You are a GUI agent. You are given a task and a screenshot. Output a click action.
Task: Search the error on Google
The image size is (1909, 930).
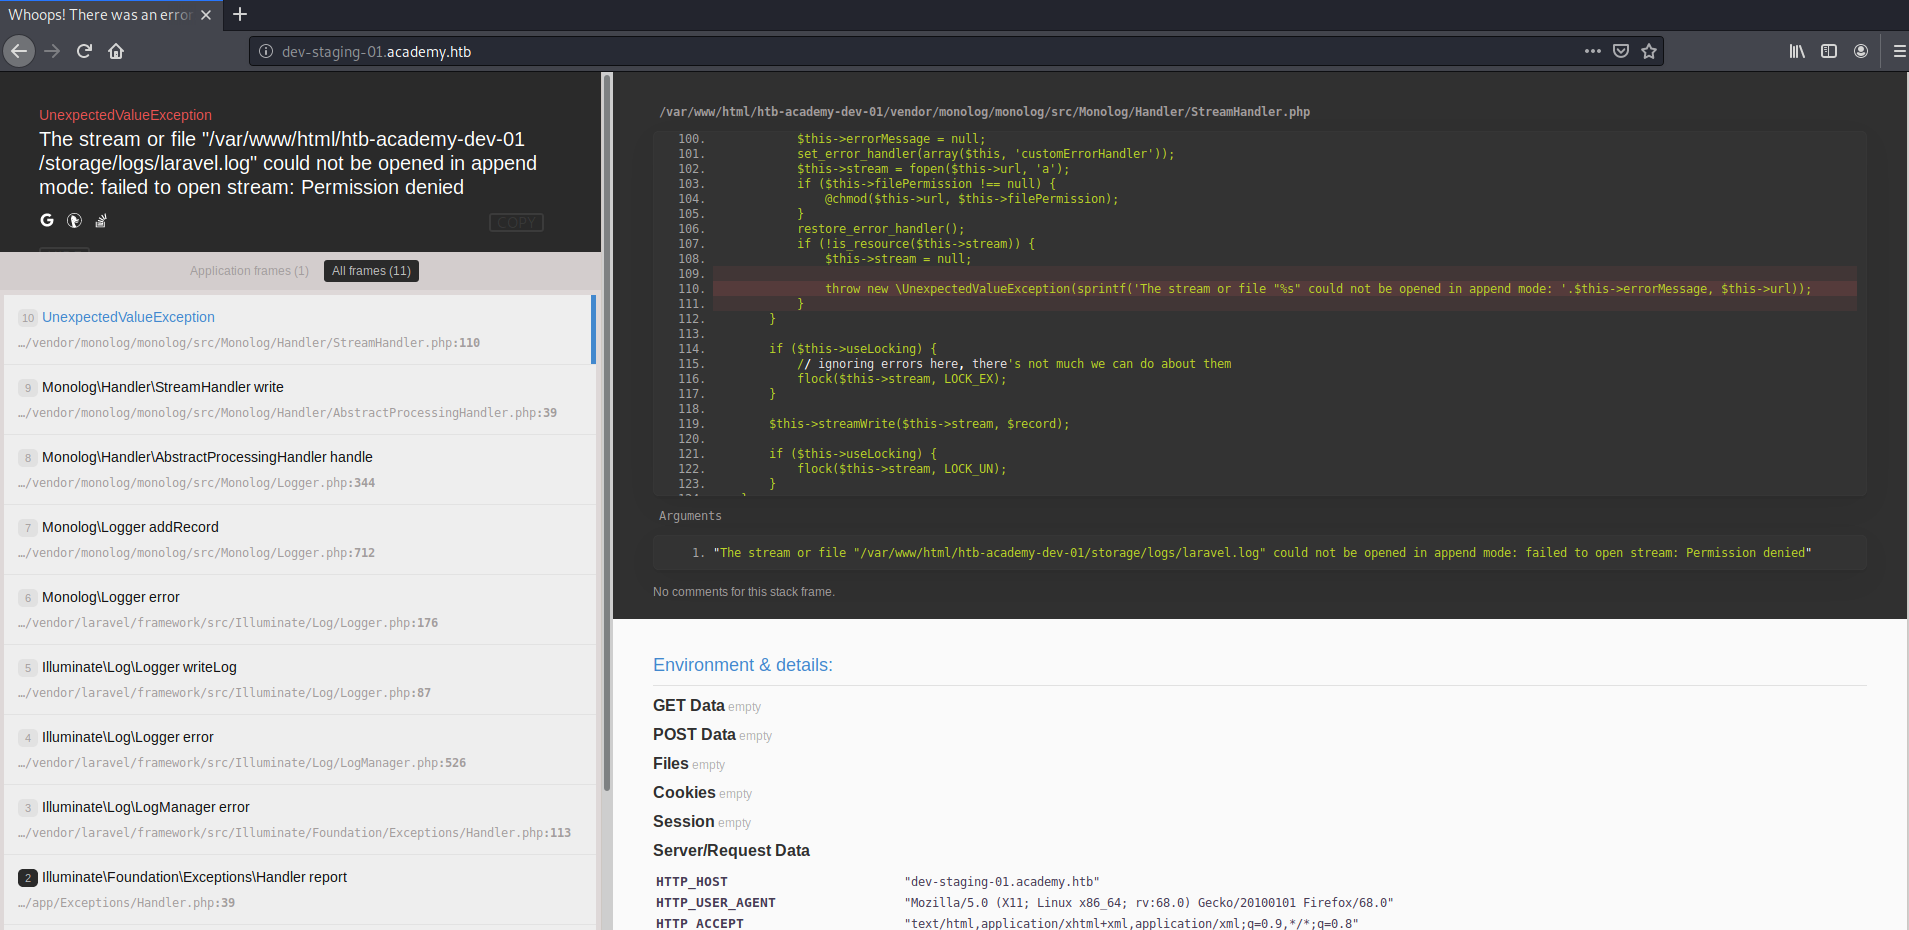point(47,220)
